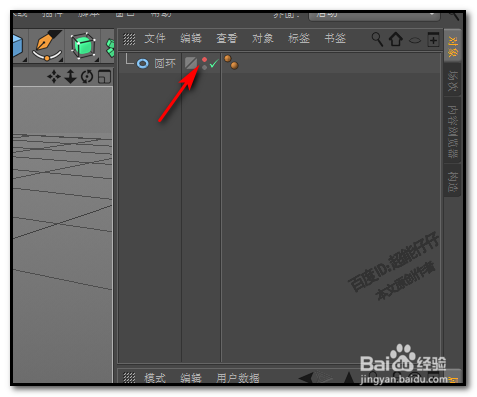This screenshot has height=397, width=477.
Task: Open the Object Manager 编辑 menu
Action: click(x=191, y=38)
